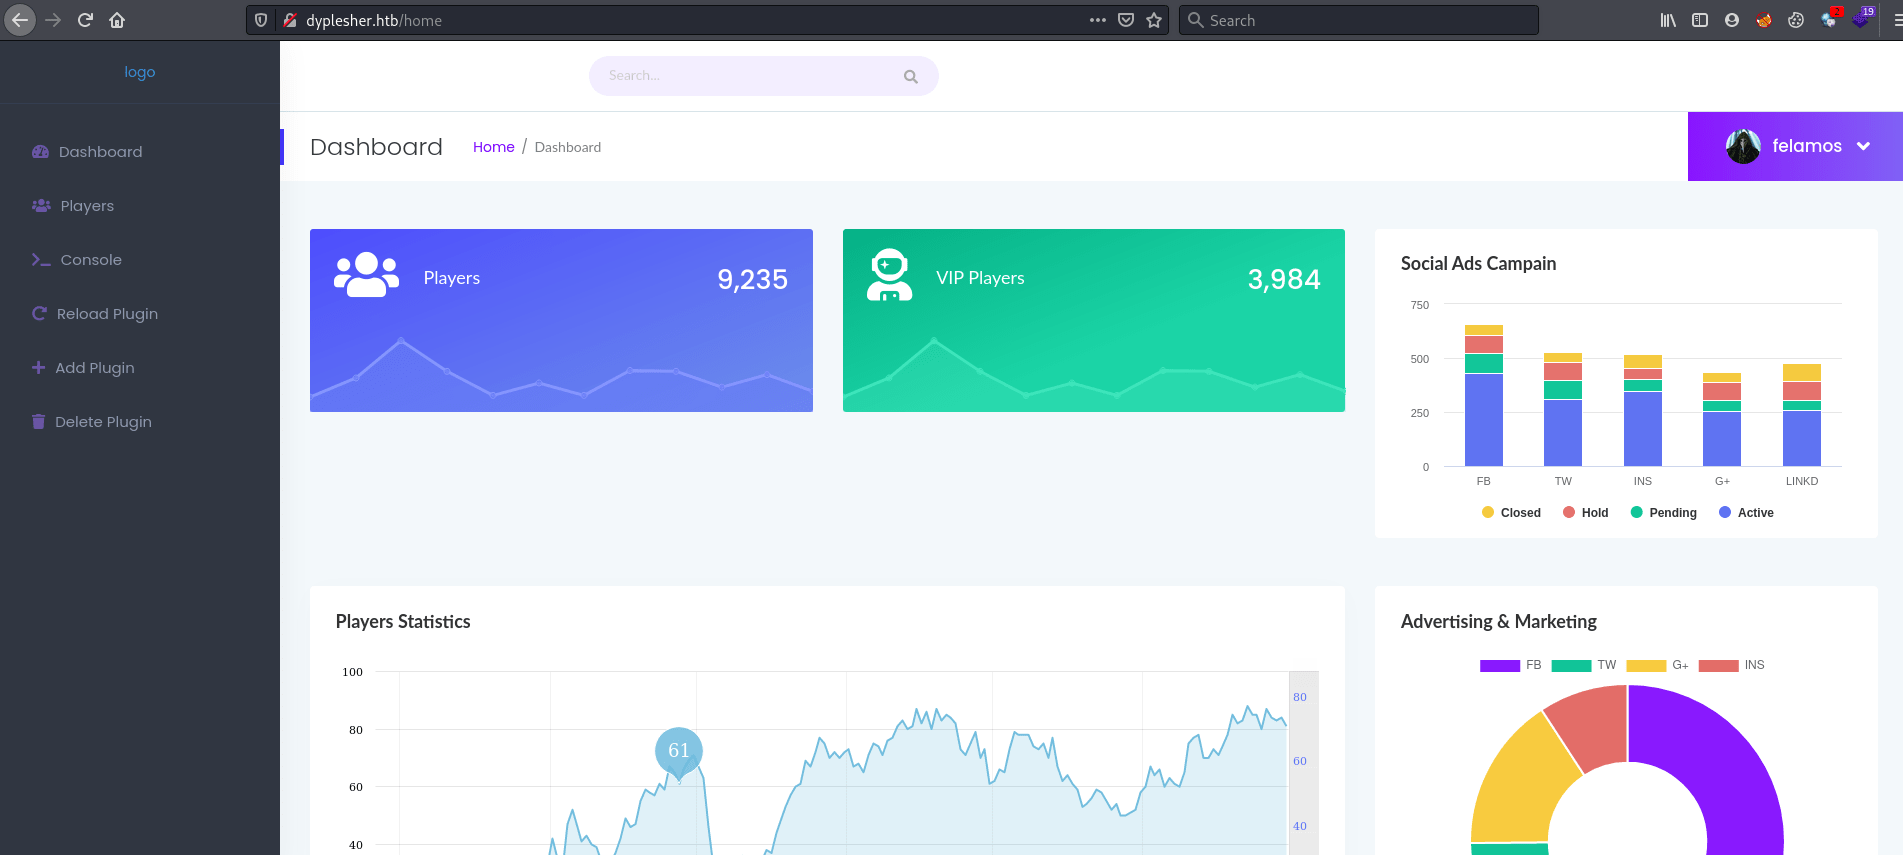
Task: Follow the Home breadcrumb link
Action: [x=494, y=147]
